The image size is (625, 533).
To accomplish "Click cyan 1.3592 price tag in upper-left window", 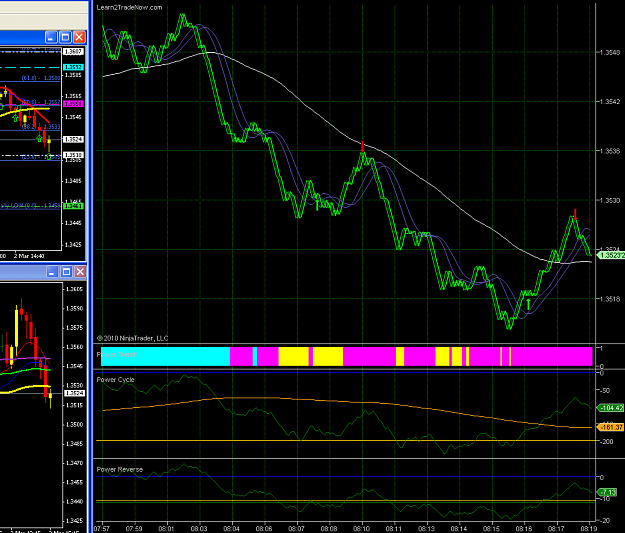I will pos(73,67).
